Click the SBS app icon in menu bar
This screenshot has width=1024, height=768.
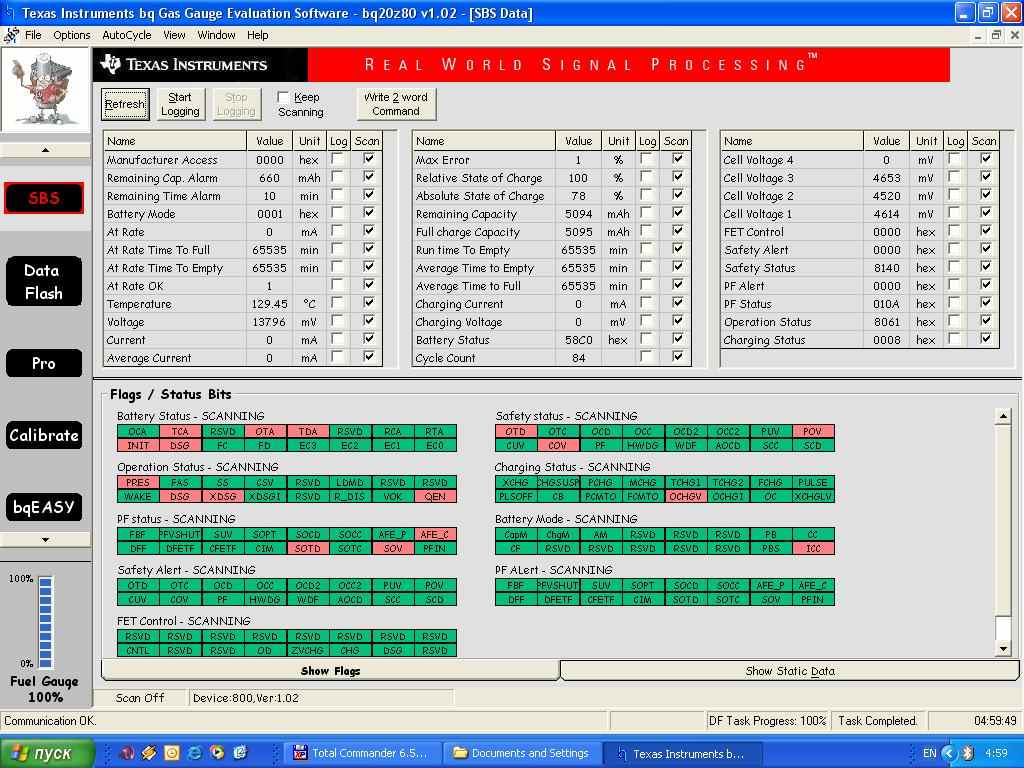coord(10,35)
